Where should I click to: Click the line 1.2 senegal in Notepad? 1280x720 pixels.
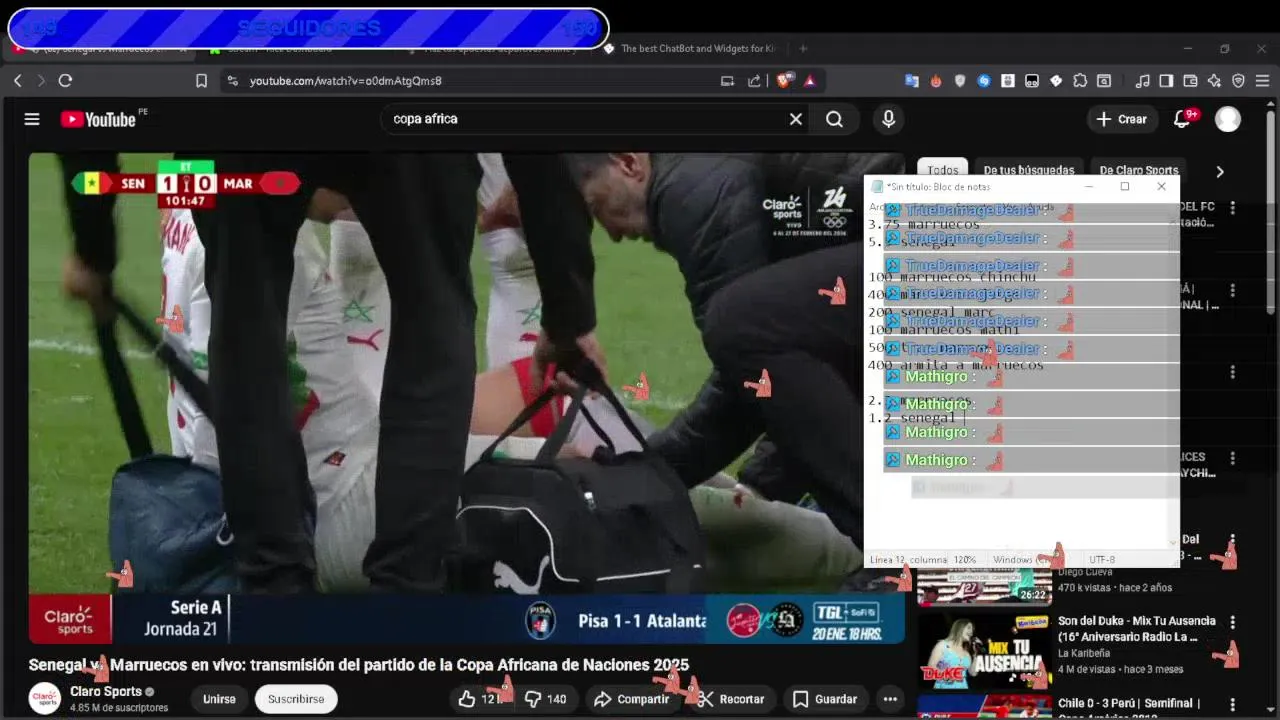(910, 418)
